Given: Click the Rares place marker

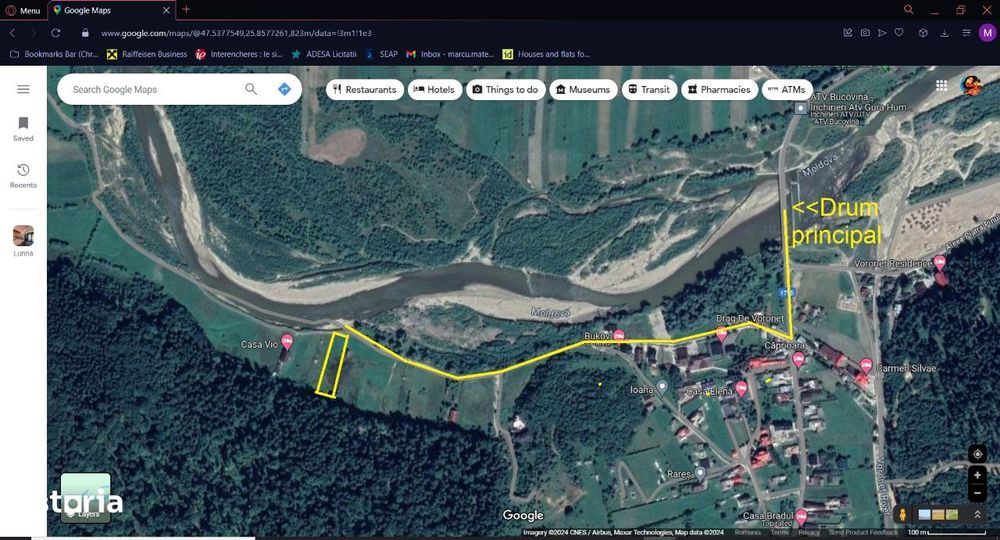Looking at the screenshot, I should (x=700, y=472).
